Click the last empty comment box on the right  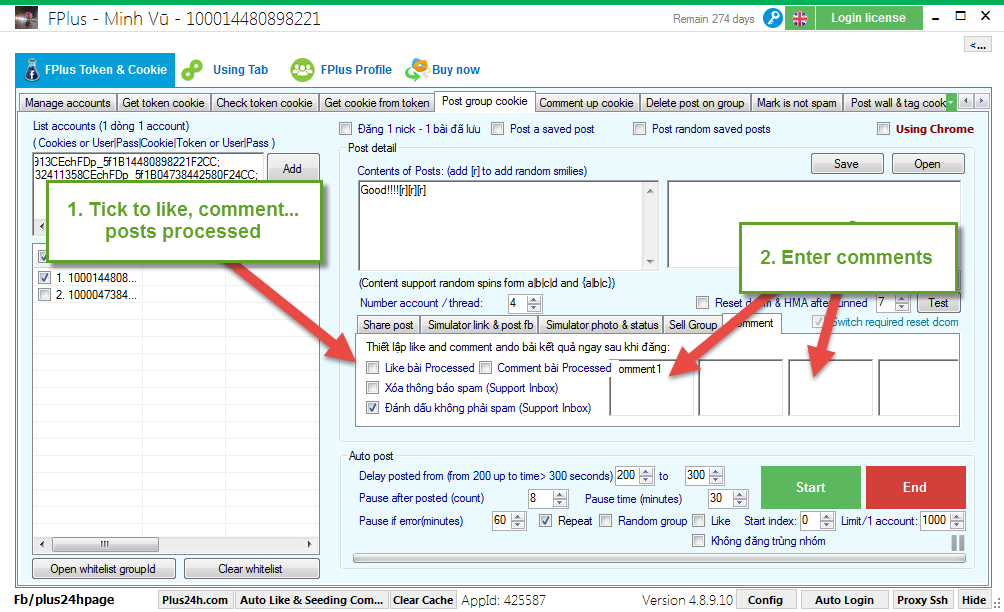click(918, 387)
